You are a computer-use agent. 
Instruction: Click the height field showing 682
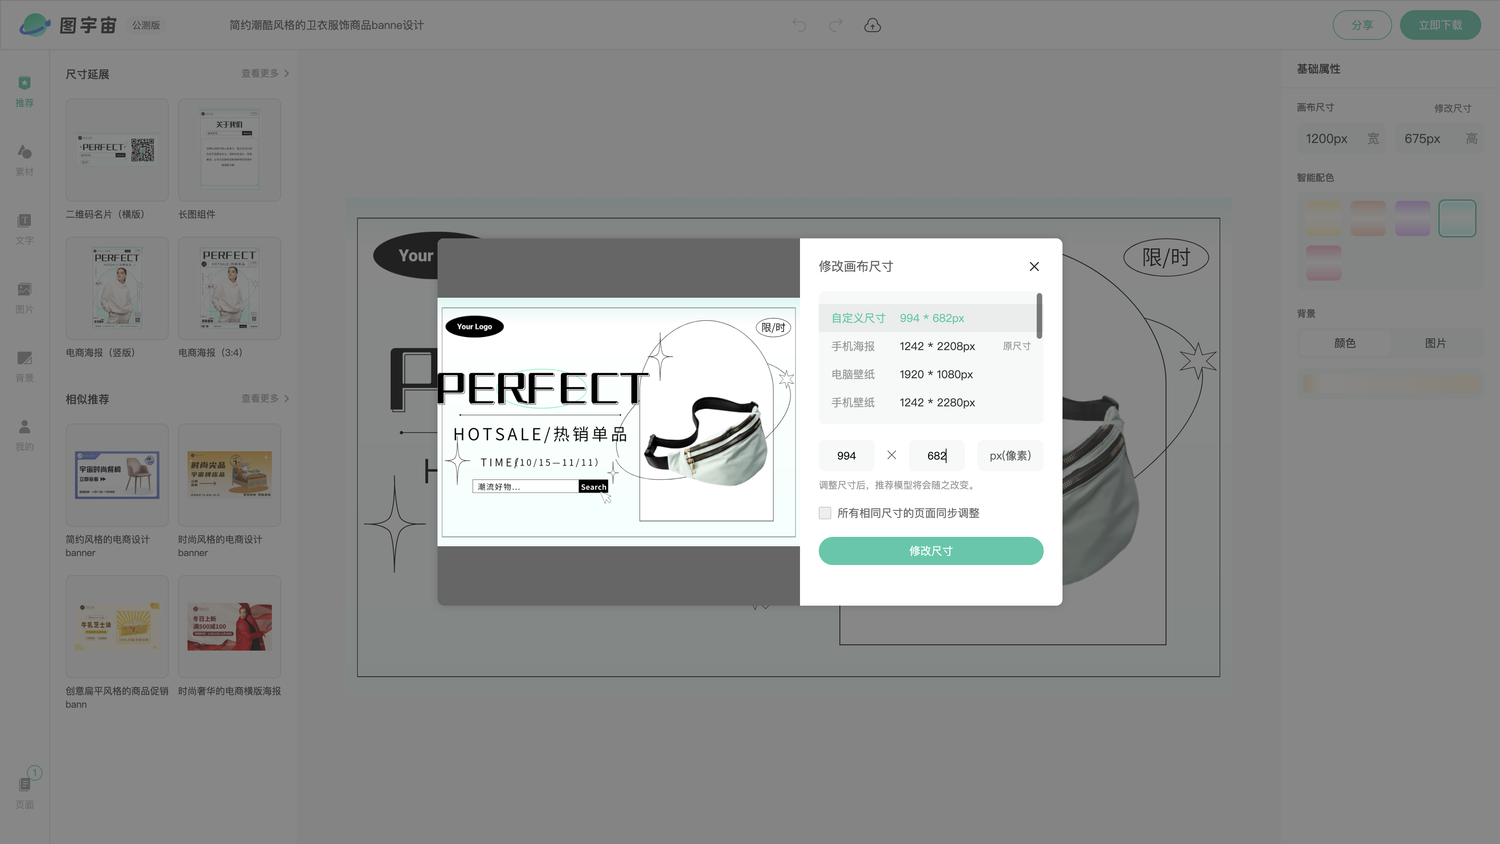click(x=937, y=456)
